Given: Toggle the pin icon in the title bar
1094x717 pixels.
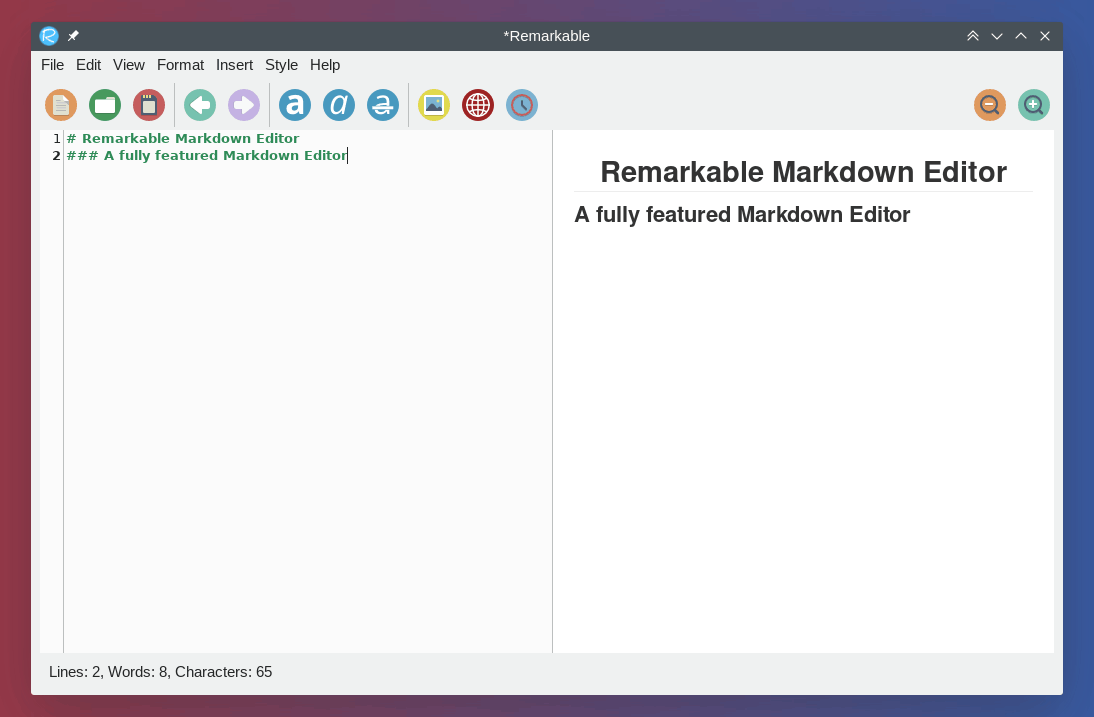Looking at the screenshot, I should (73, 36).
